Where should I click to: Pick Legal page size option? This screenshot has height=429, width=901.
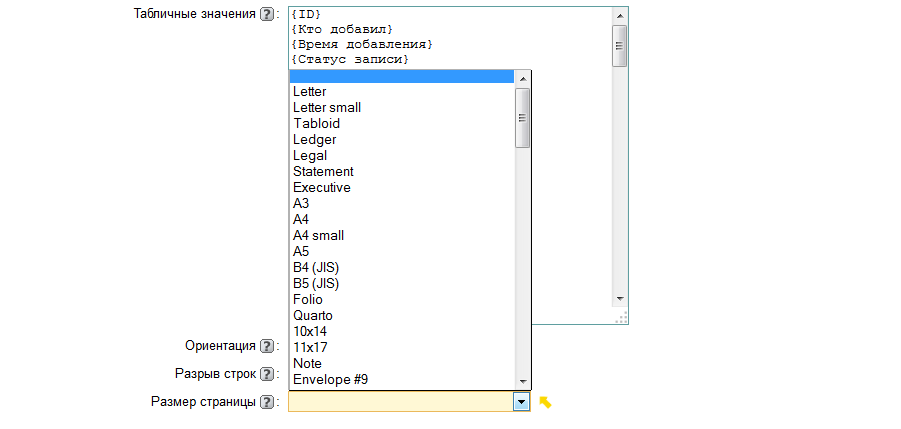coord(310,156)
